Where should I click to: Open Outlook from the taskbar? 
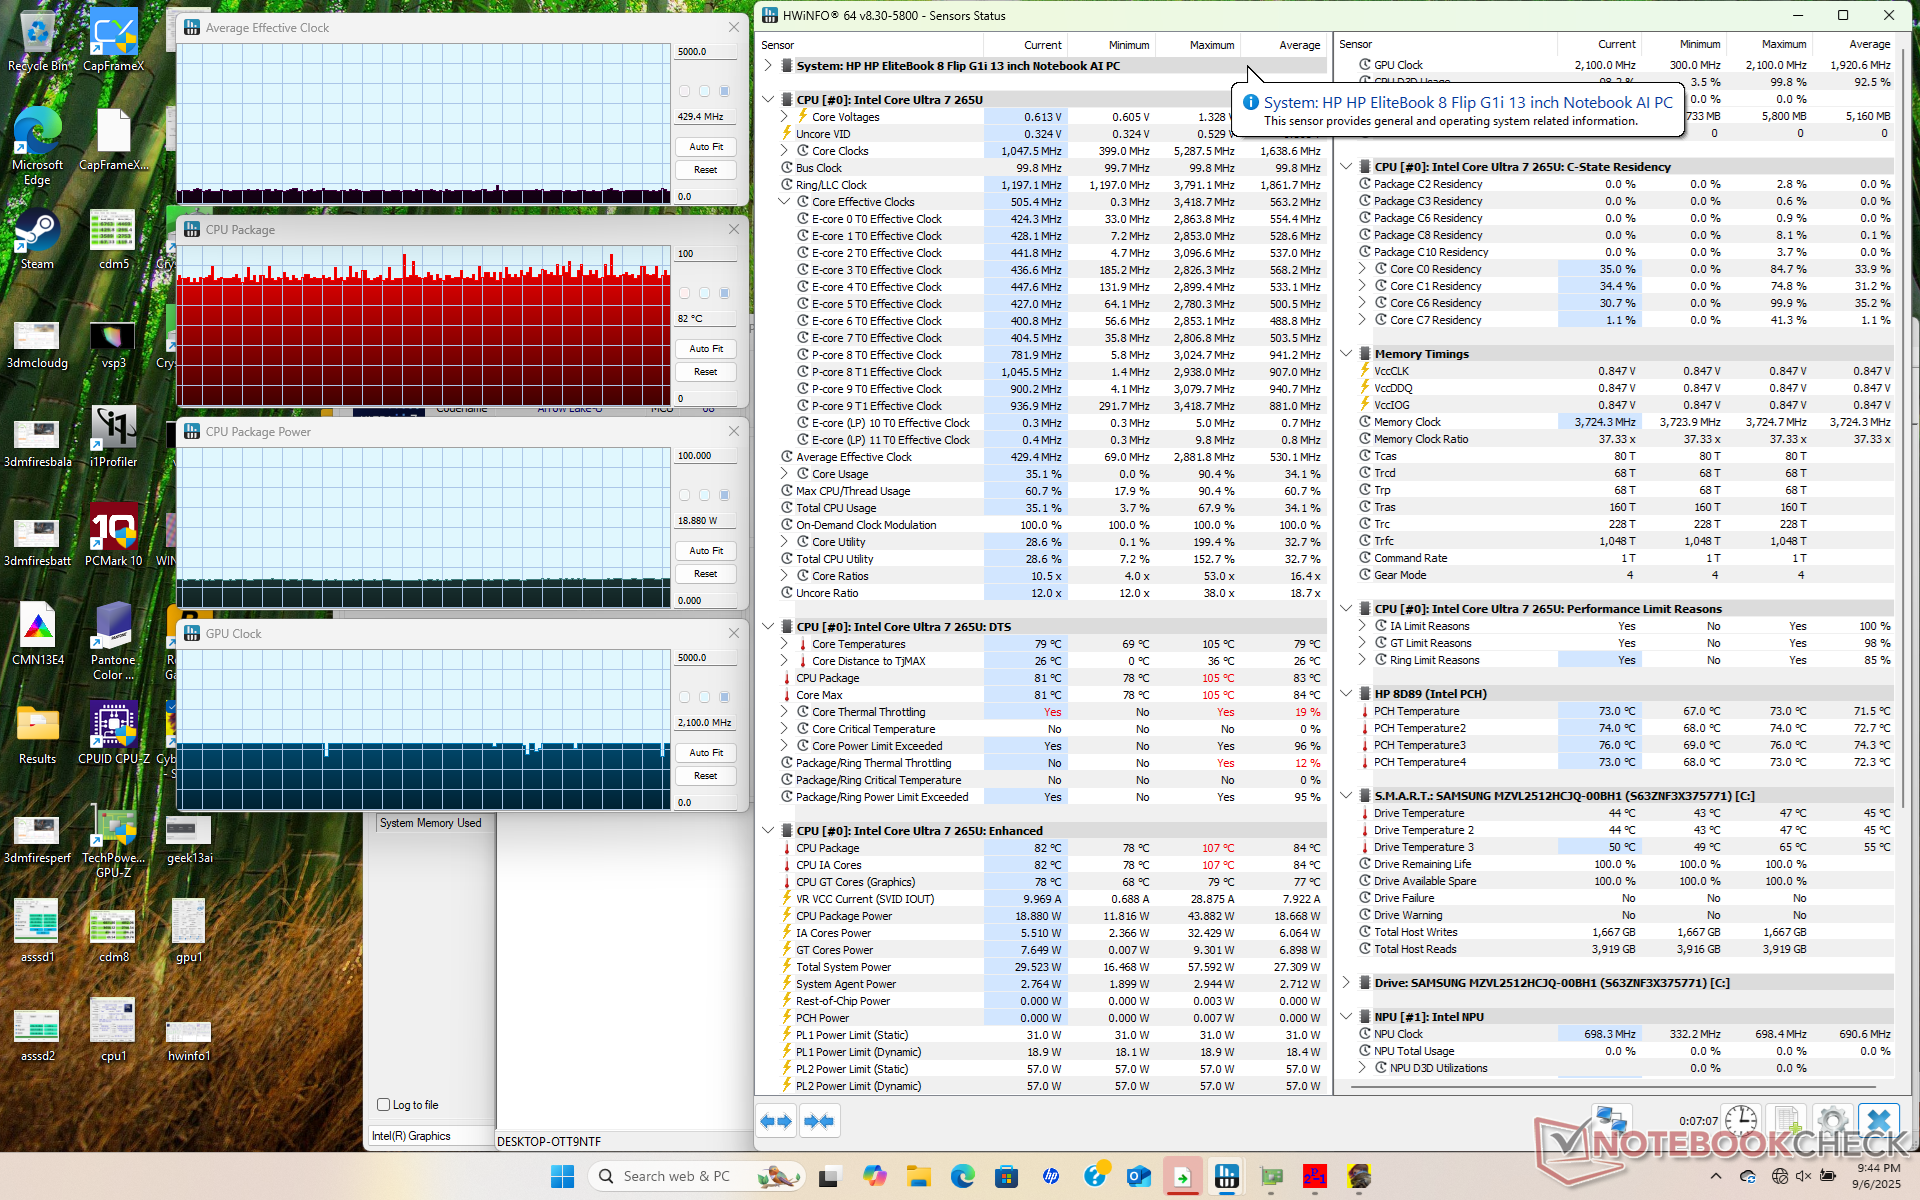tap(1138, 1176)
